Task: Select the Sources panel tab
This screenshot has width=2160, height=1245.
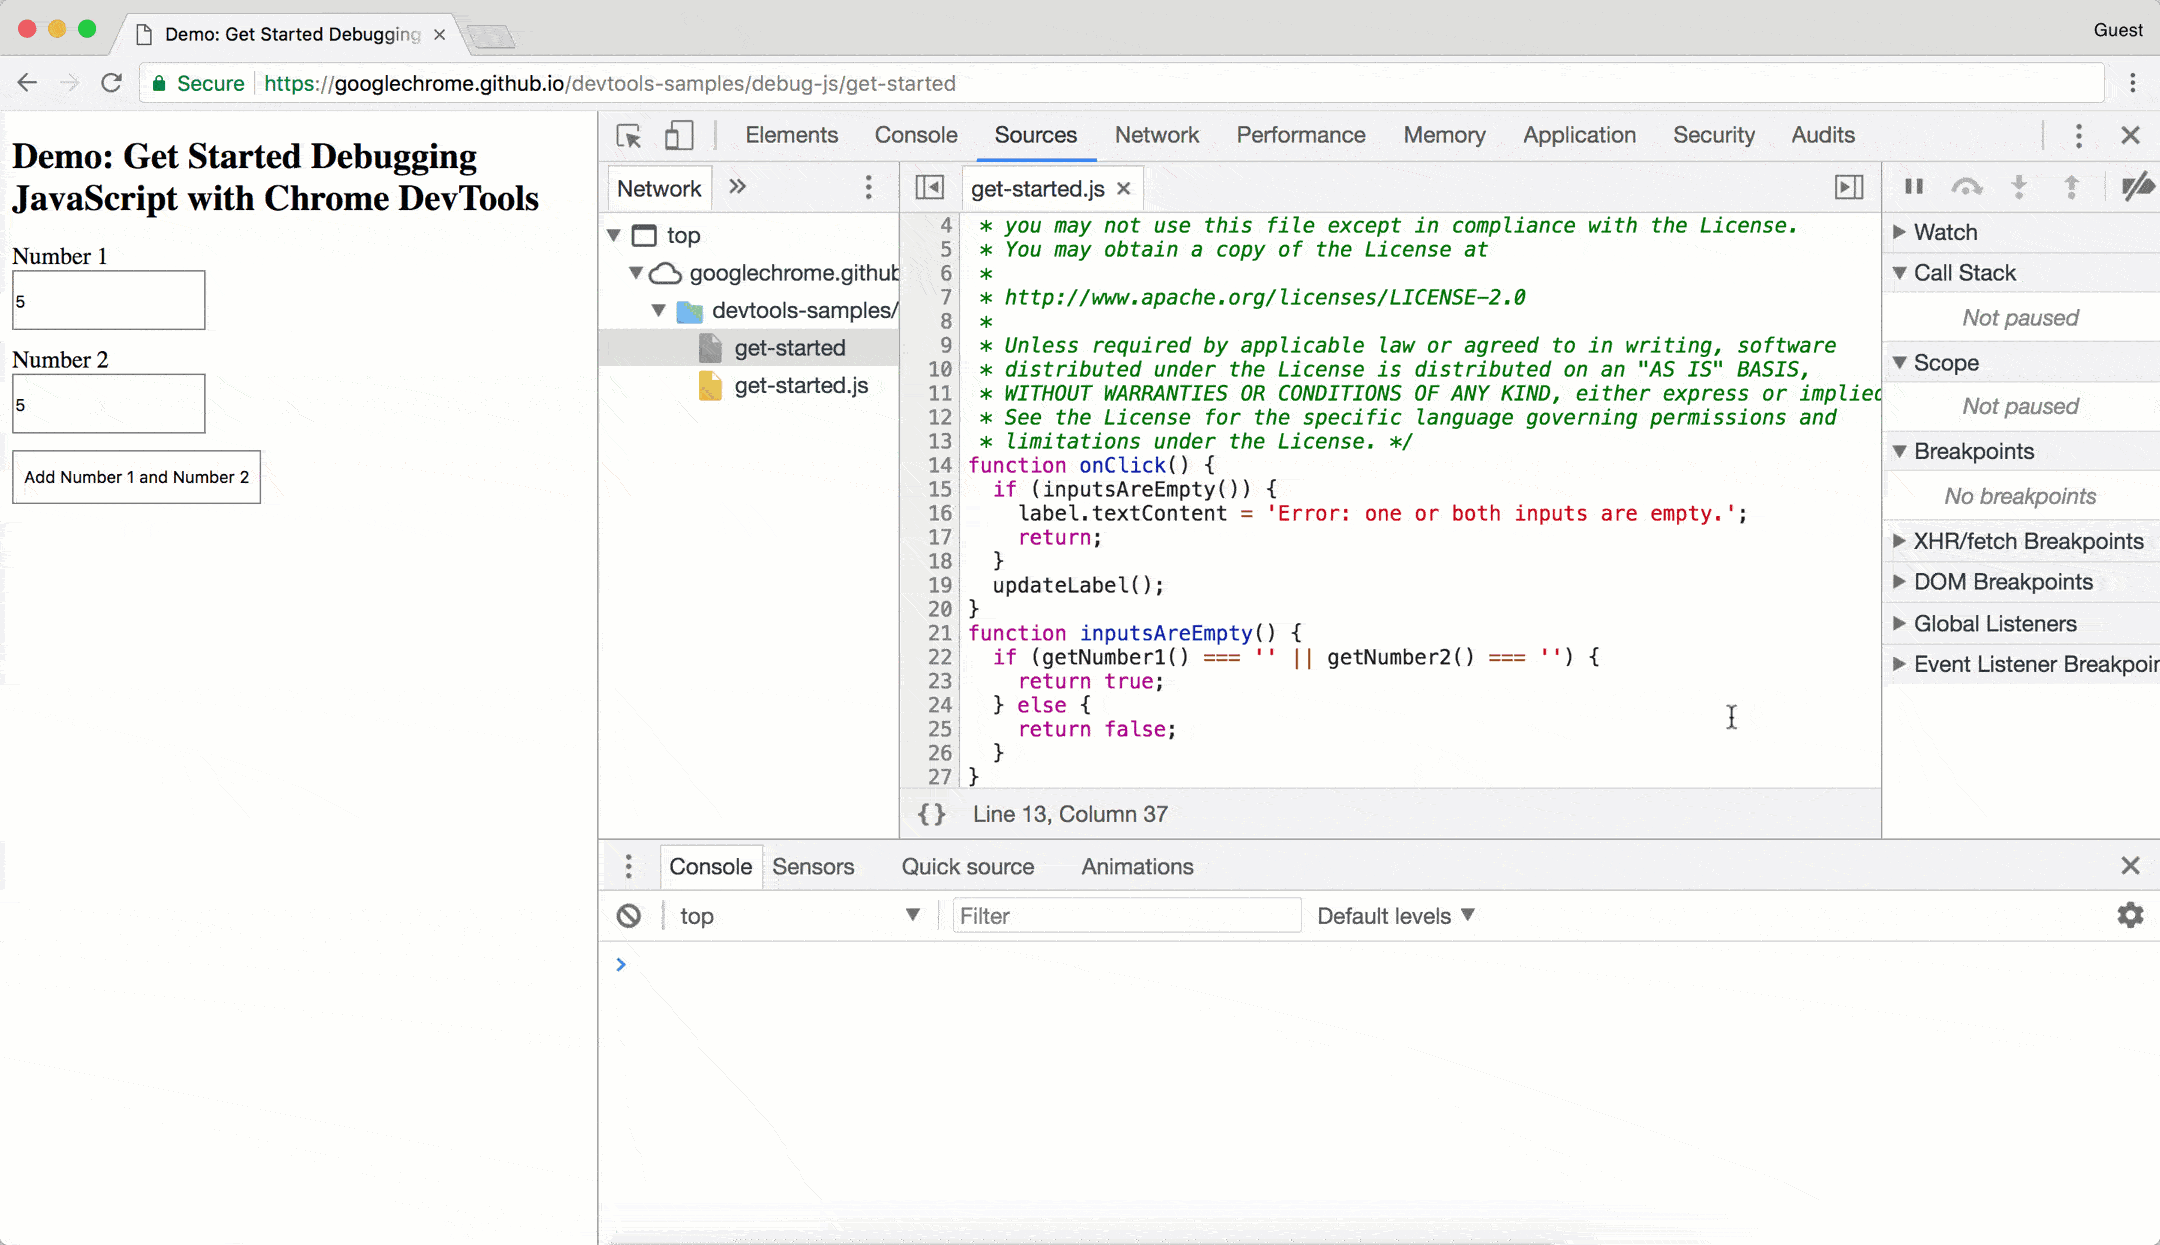Action: tap(1034, 135)
